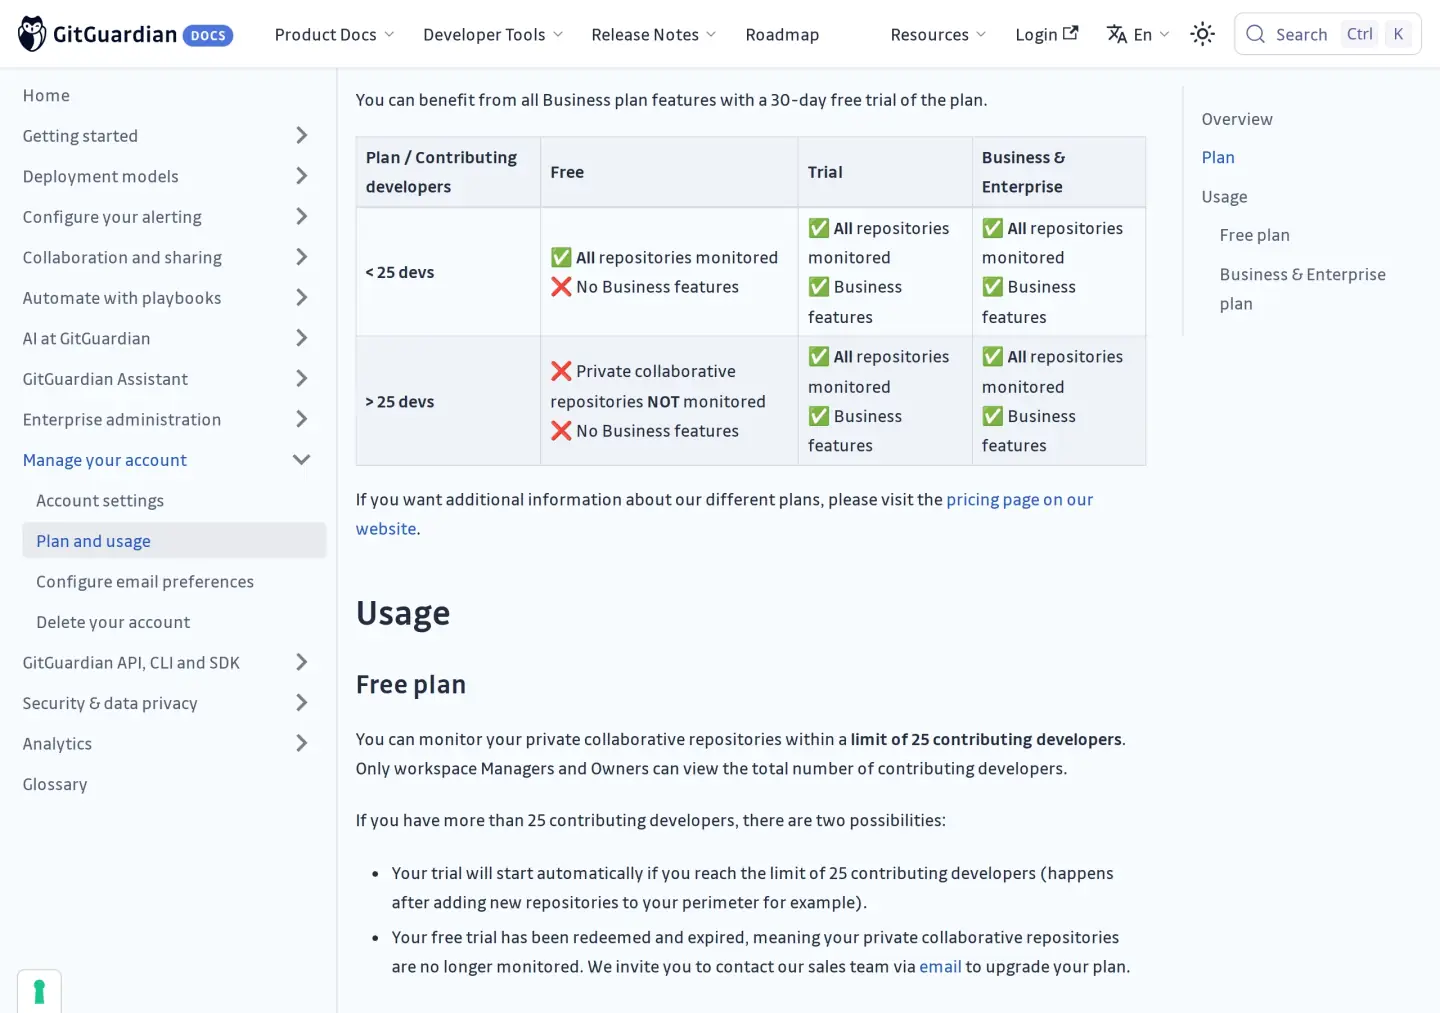Jump to Usage in table of contents

click(1224, 197)
